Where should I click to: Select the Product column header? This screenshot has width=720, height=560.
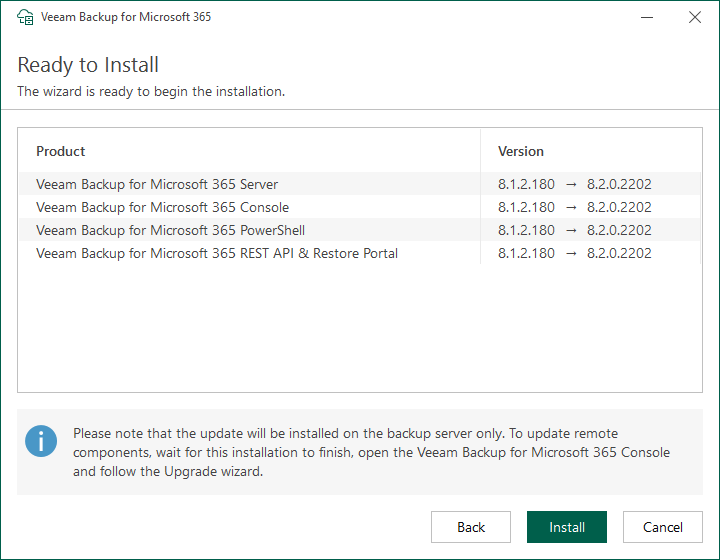[61, 151]
